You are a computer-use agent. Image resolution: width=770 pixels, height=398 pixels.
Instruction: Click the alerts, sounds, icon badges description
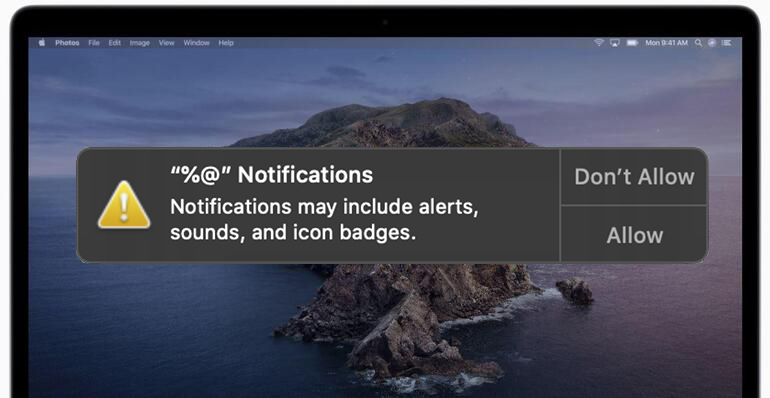tap(324, 220)
